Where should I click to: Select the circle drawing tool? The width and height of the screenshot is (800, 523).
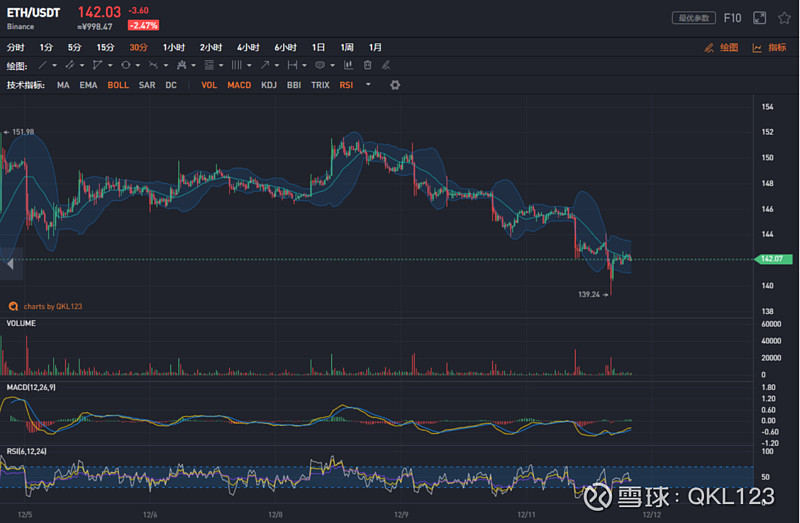pos(126,65)
